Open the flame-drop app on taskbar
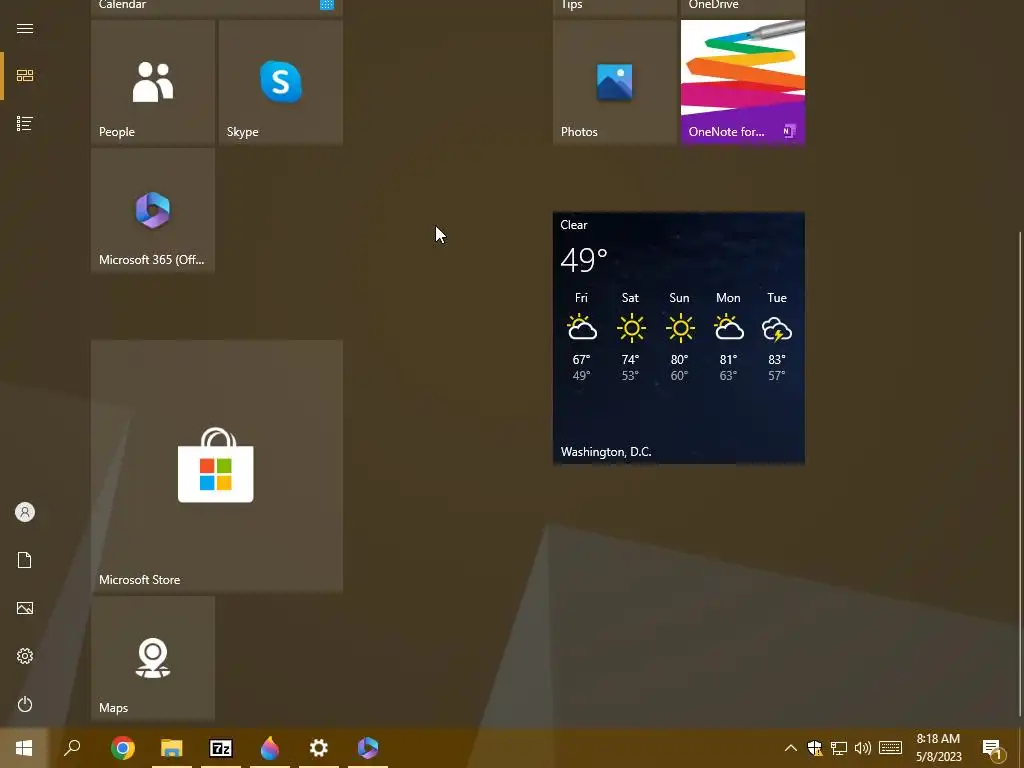This screenshot has width=1024, height=768. tap(270, 748)
